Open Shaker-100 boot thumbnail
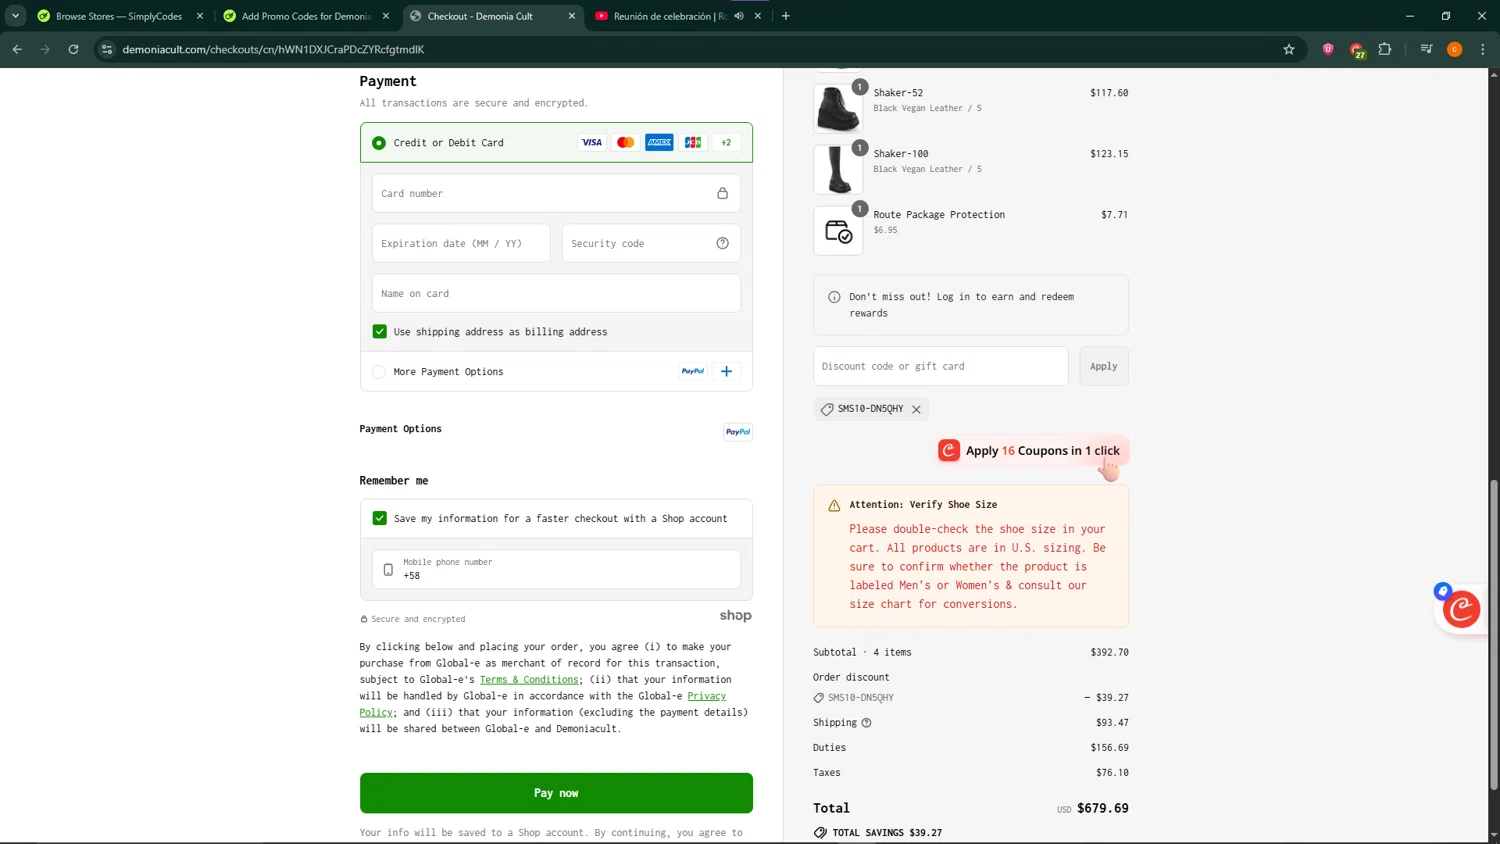Viewport: 1500px width, 844px height. (x=838, y=169)
